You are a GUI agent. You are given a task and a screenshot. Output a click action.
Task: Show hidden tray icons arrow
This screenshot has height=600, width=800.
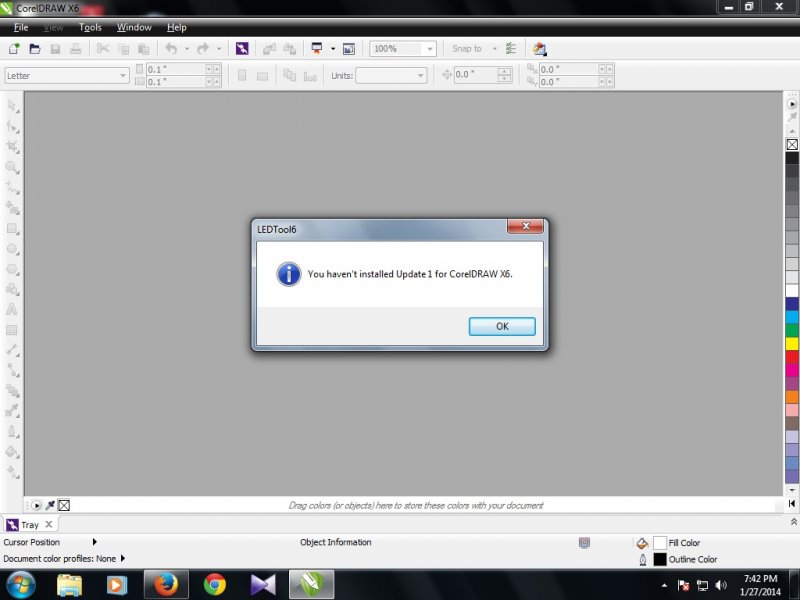[664, 585]
